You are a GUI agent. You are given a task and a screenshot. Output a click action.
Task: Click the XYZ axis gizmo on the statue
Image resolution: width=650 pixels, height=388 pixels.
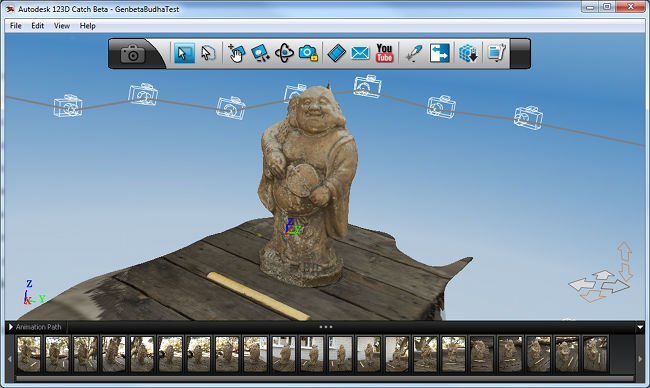tap(293, 227)
